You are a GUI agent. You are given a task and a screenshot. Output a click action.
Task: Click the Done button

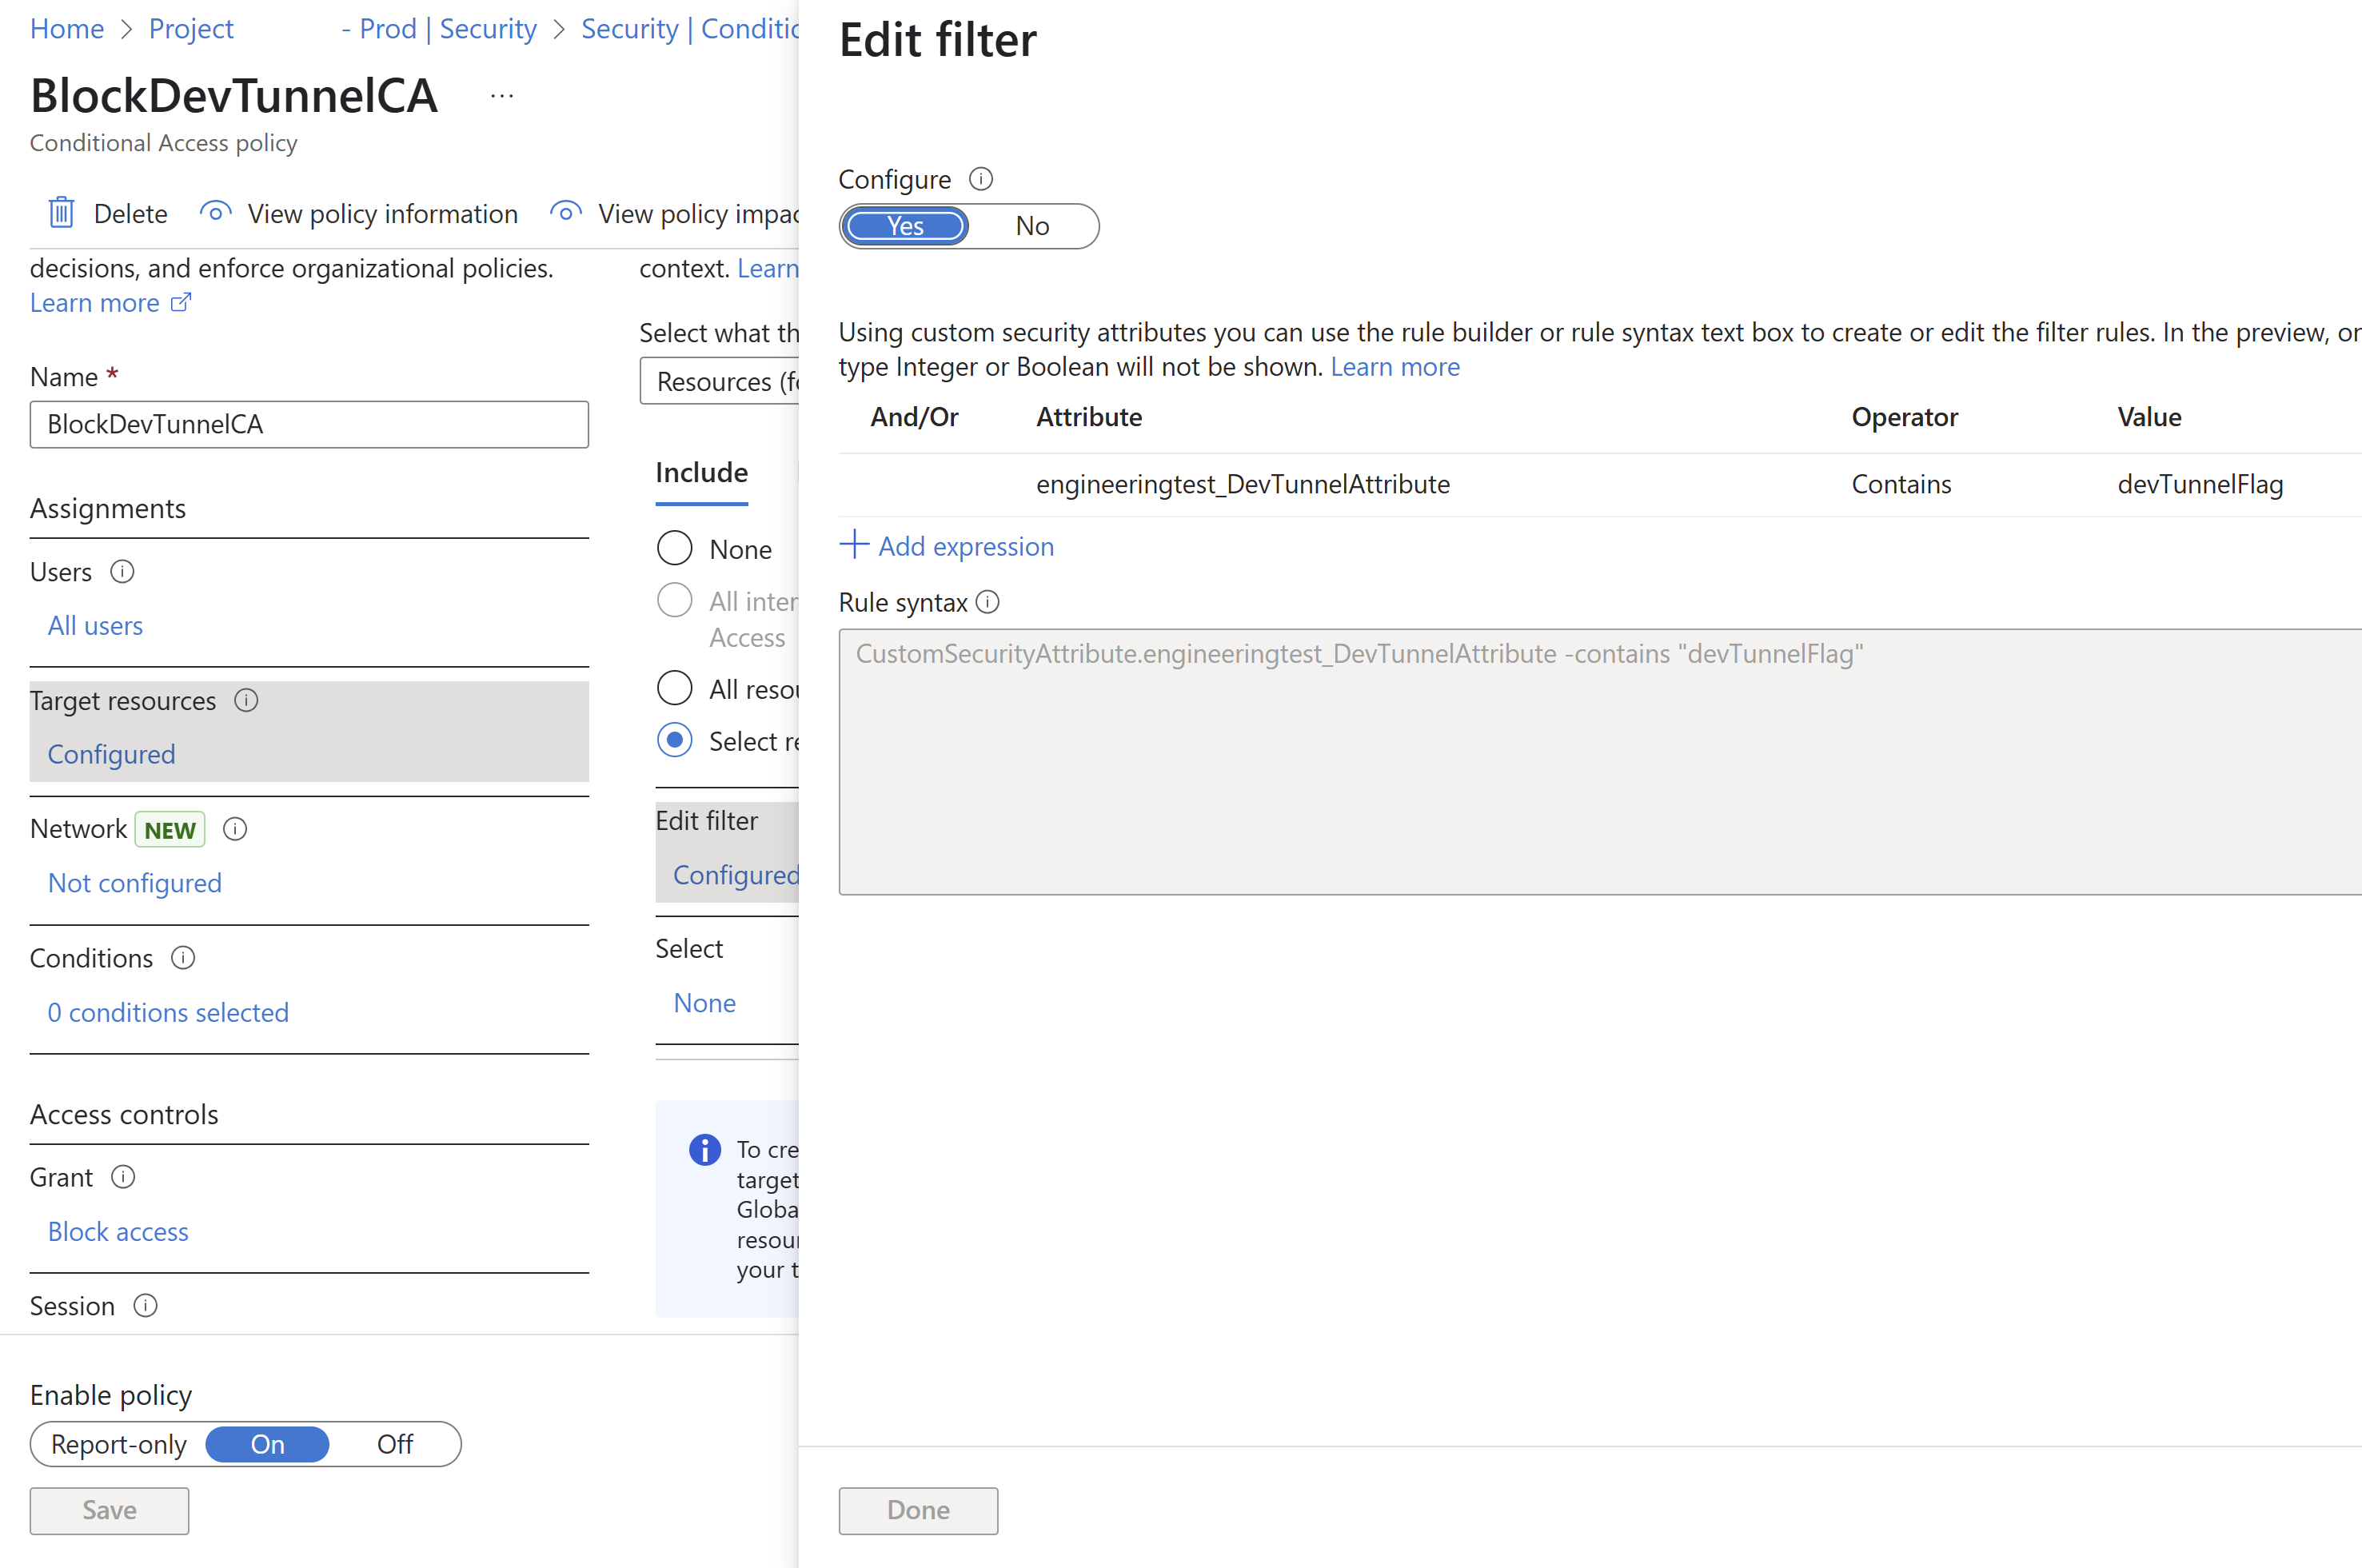click(918, 1510)
